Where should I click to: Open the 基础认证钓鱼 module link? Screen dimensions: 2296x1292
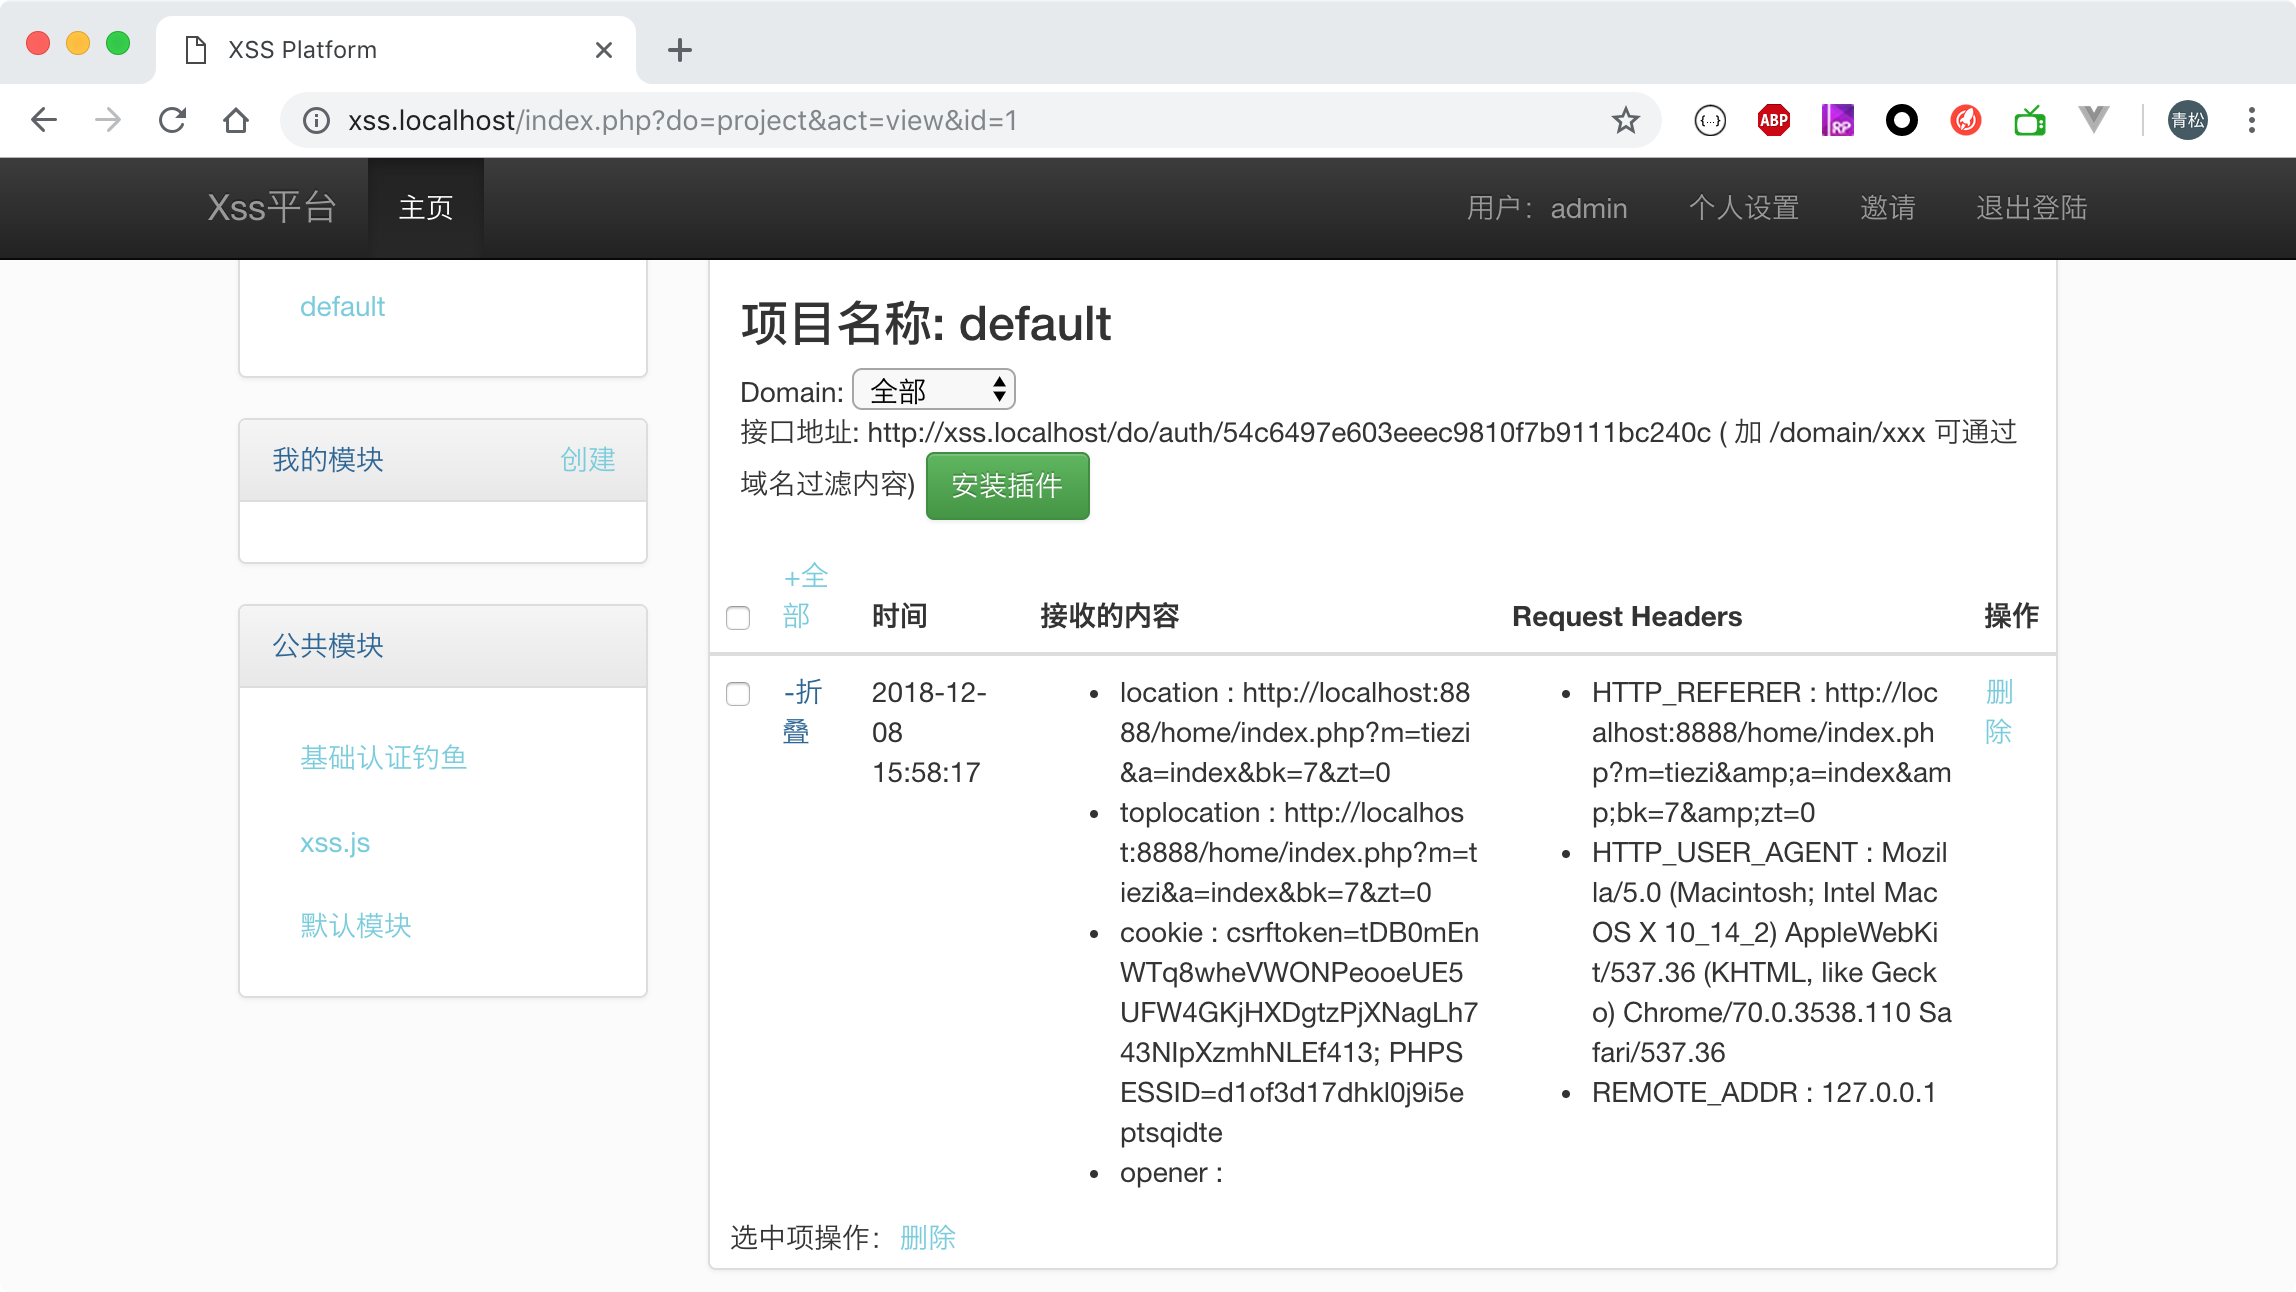383,758
